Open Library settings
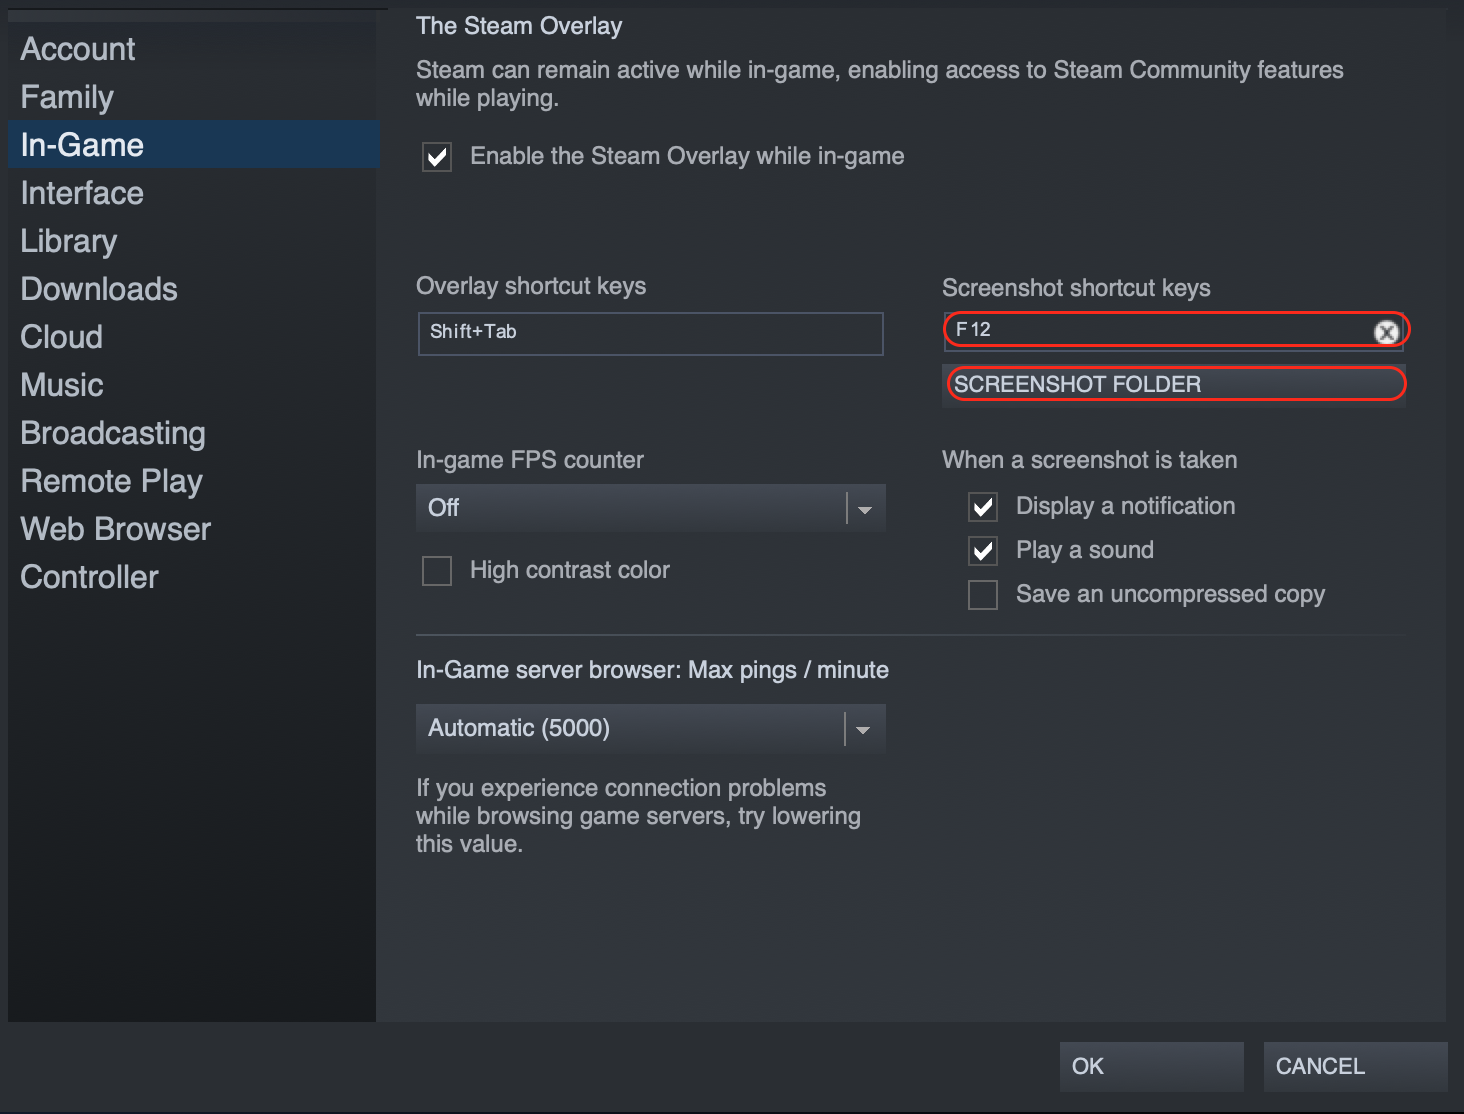Viewport: 1464px width, 1114px height. coord(193,241)
